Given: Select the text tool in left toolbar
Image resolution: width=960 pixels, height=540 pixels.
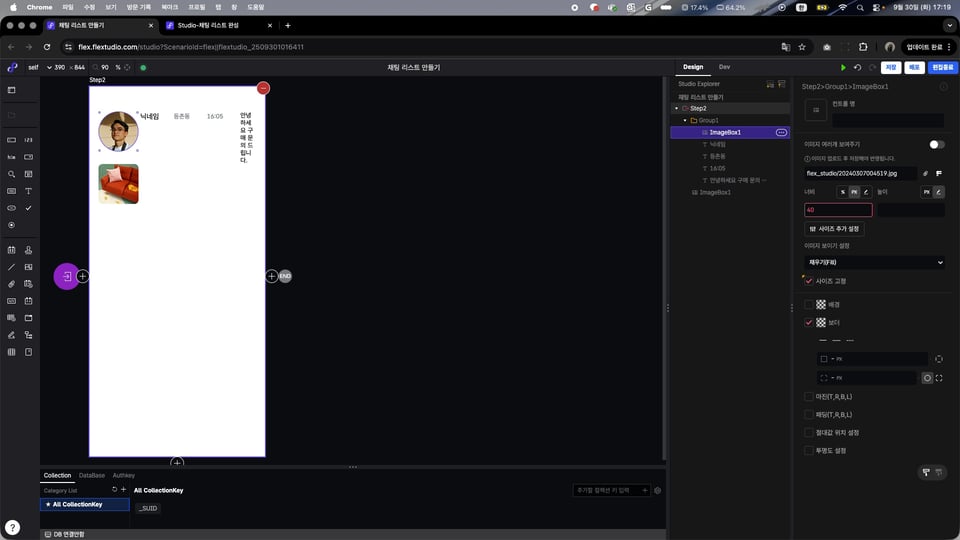Looking at the screenshot, I should click(28, 190).
